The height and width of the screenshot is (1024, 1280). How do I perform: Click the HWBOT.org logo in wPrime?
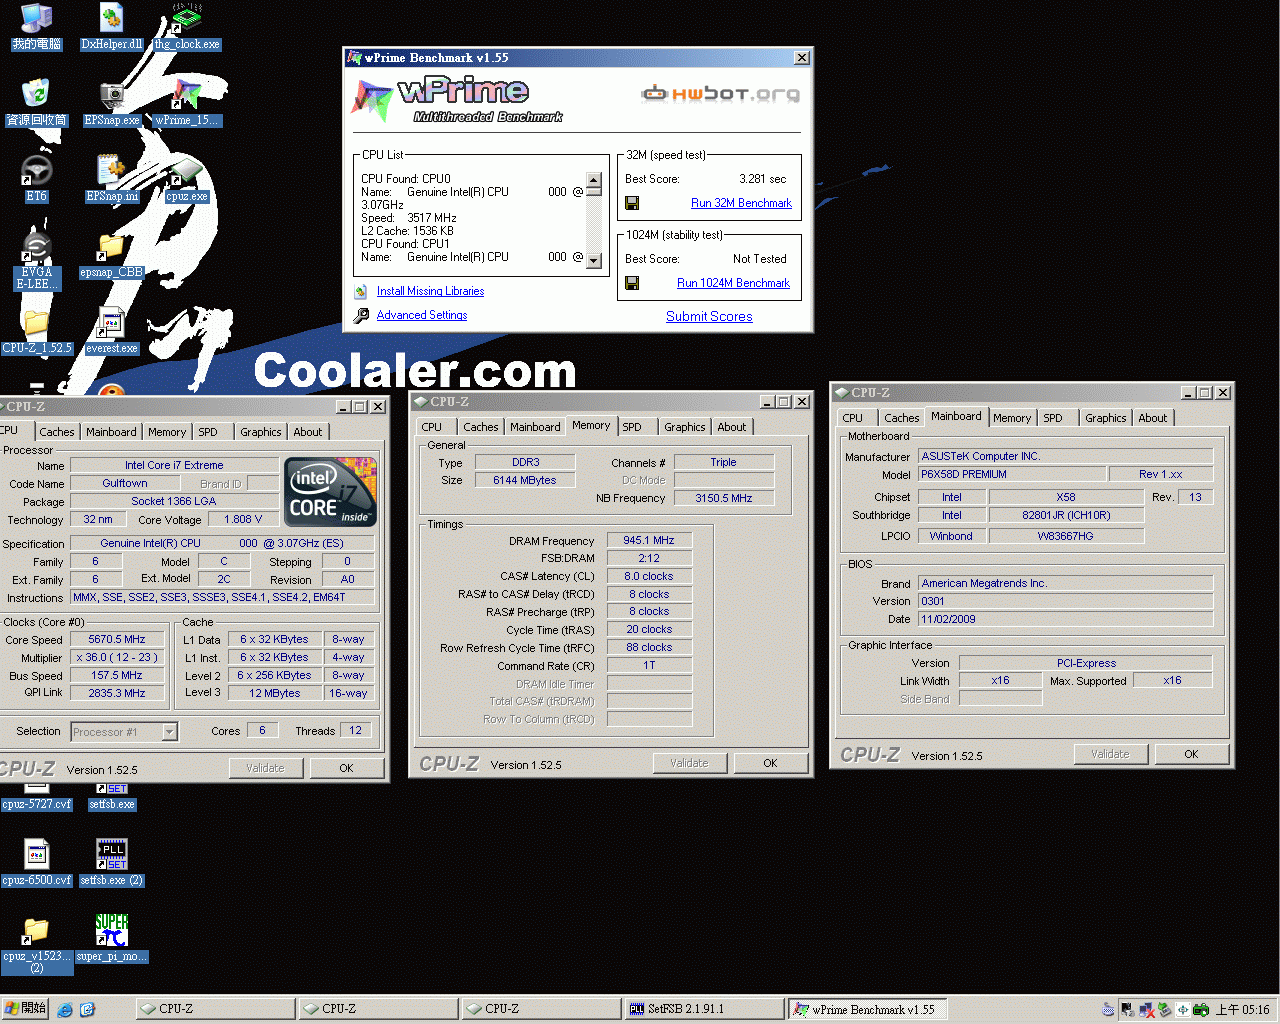tap(720, 94)
